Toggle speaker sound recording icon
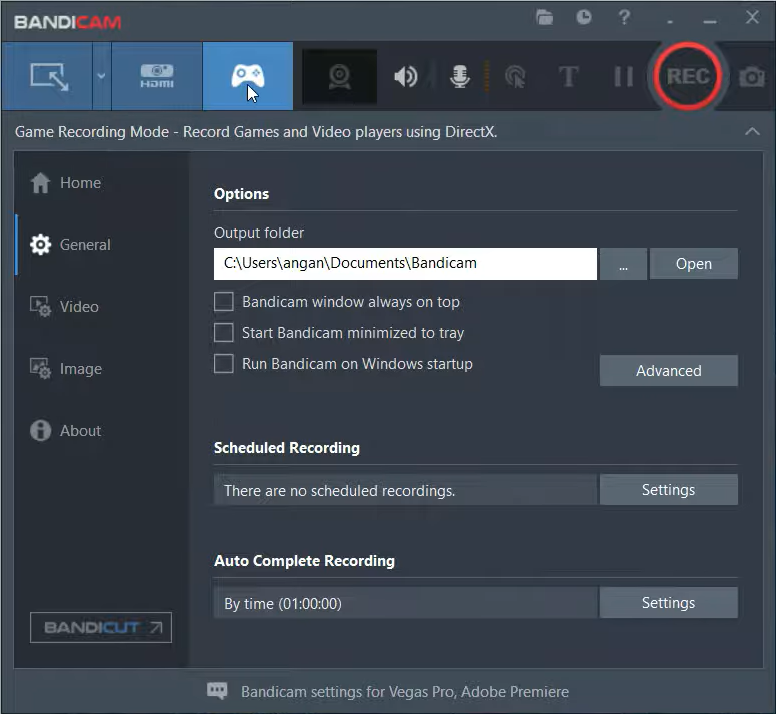Viewport: 776px width, 714px height. 406,77
